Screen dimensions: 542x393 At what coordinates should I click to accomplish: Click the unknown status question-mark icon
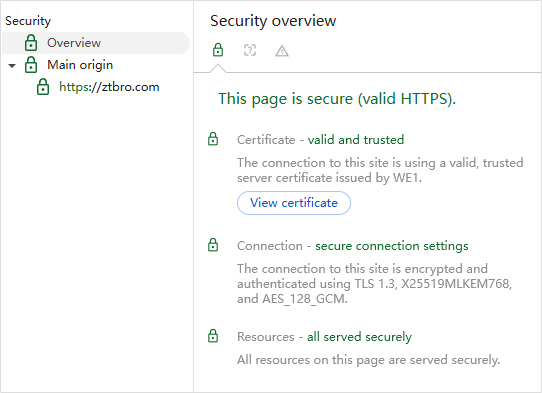[250, 50]
